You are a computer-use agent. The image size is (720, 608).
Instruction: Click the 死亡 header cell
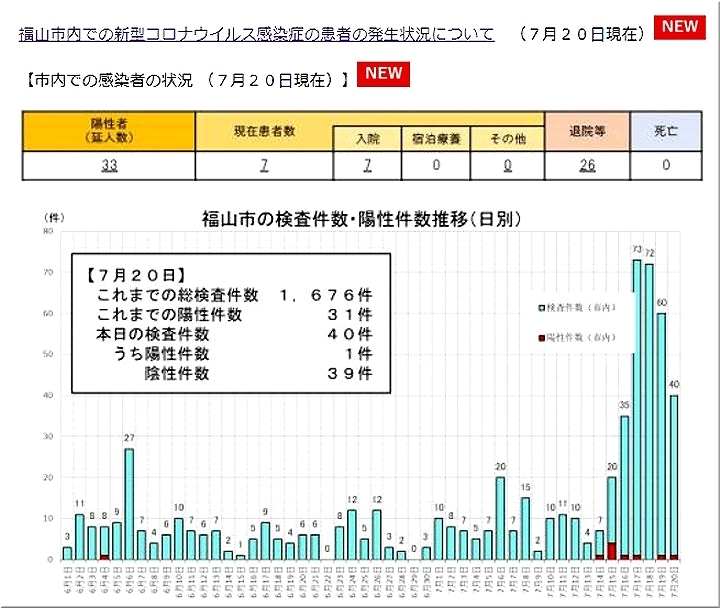coord(666,130)
